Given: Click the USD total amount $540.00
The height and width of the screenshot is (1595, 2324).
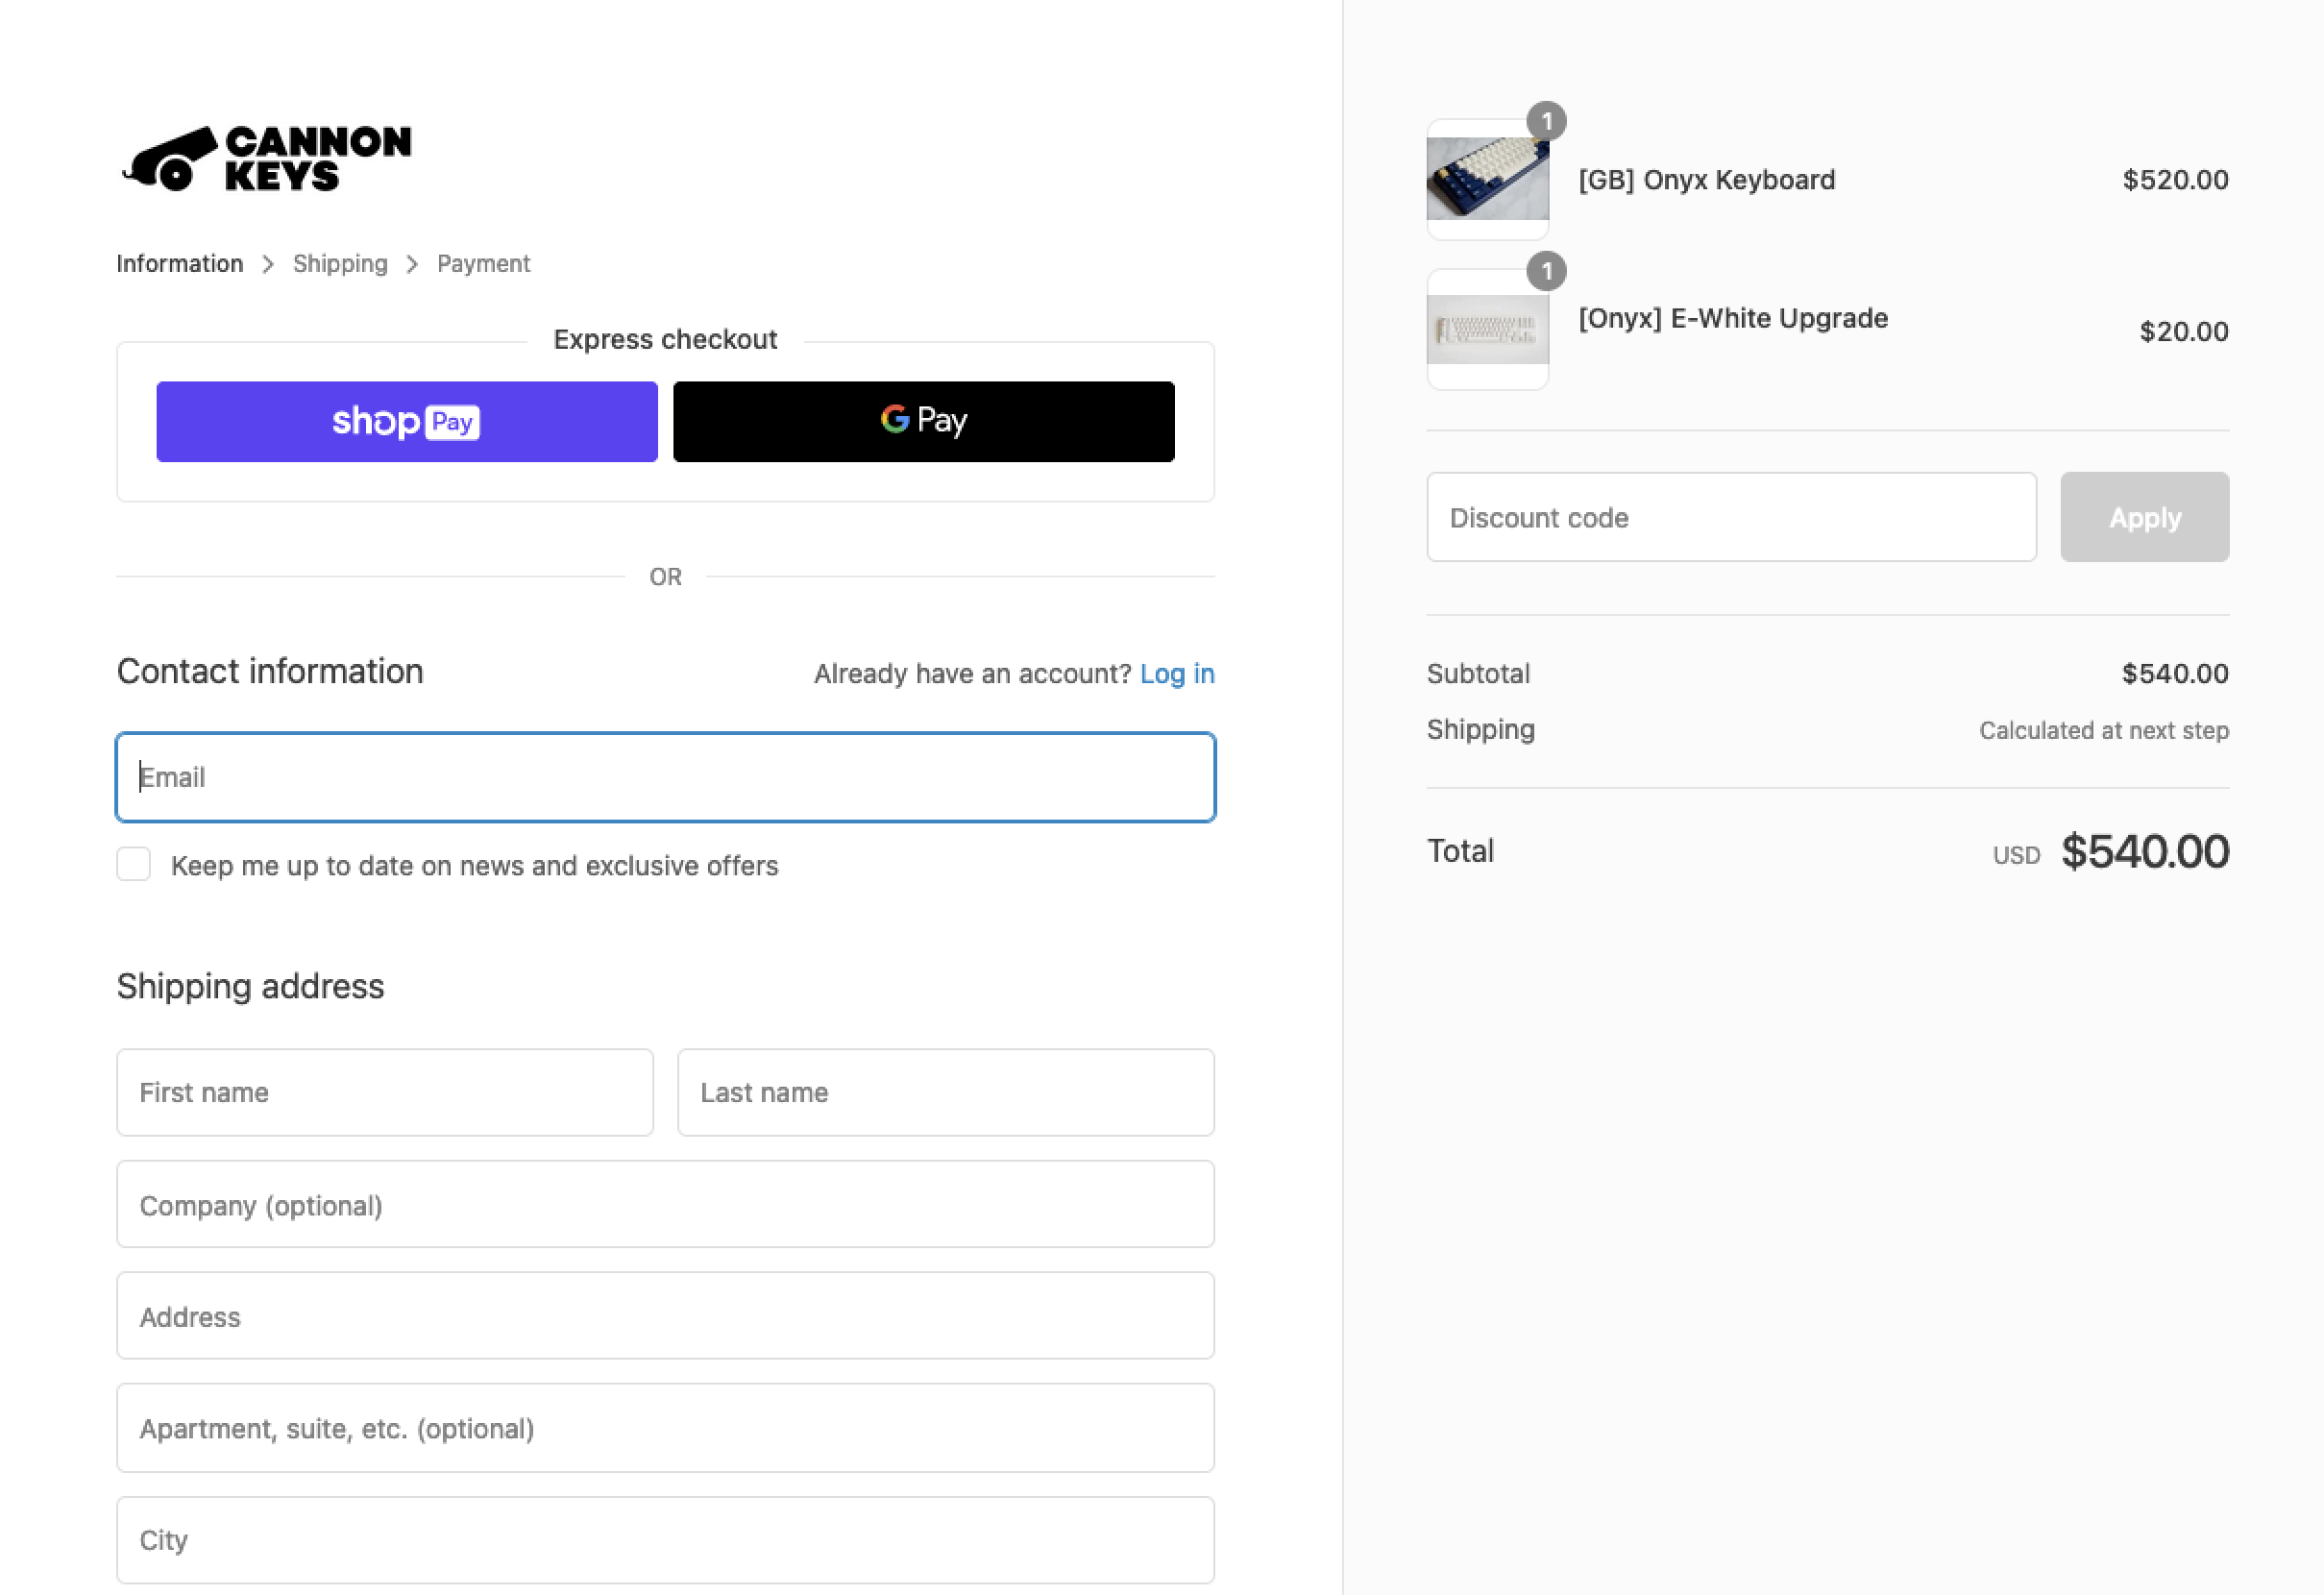Looking at the screenshot, I should pos(2145,852).
